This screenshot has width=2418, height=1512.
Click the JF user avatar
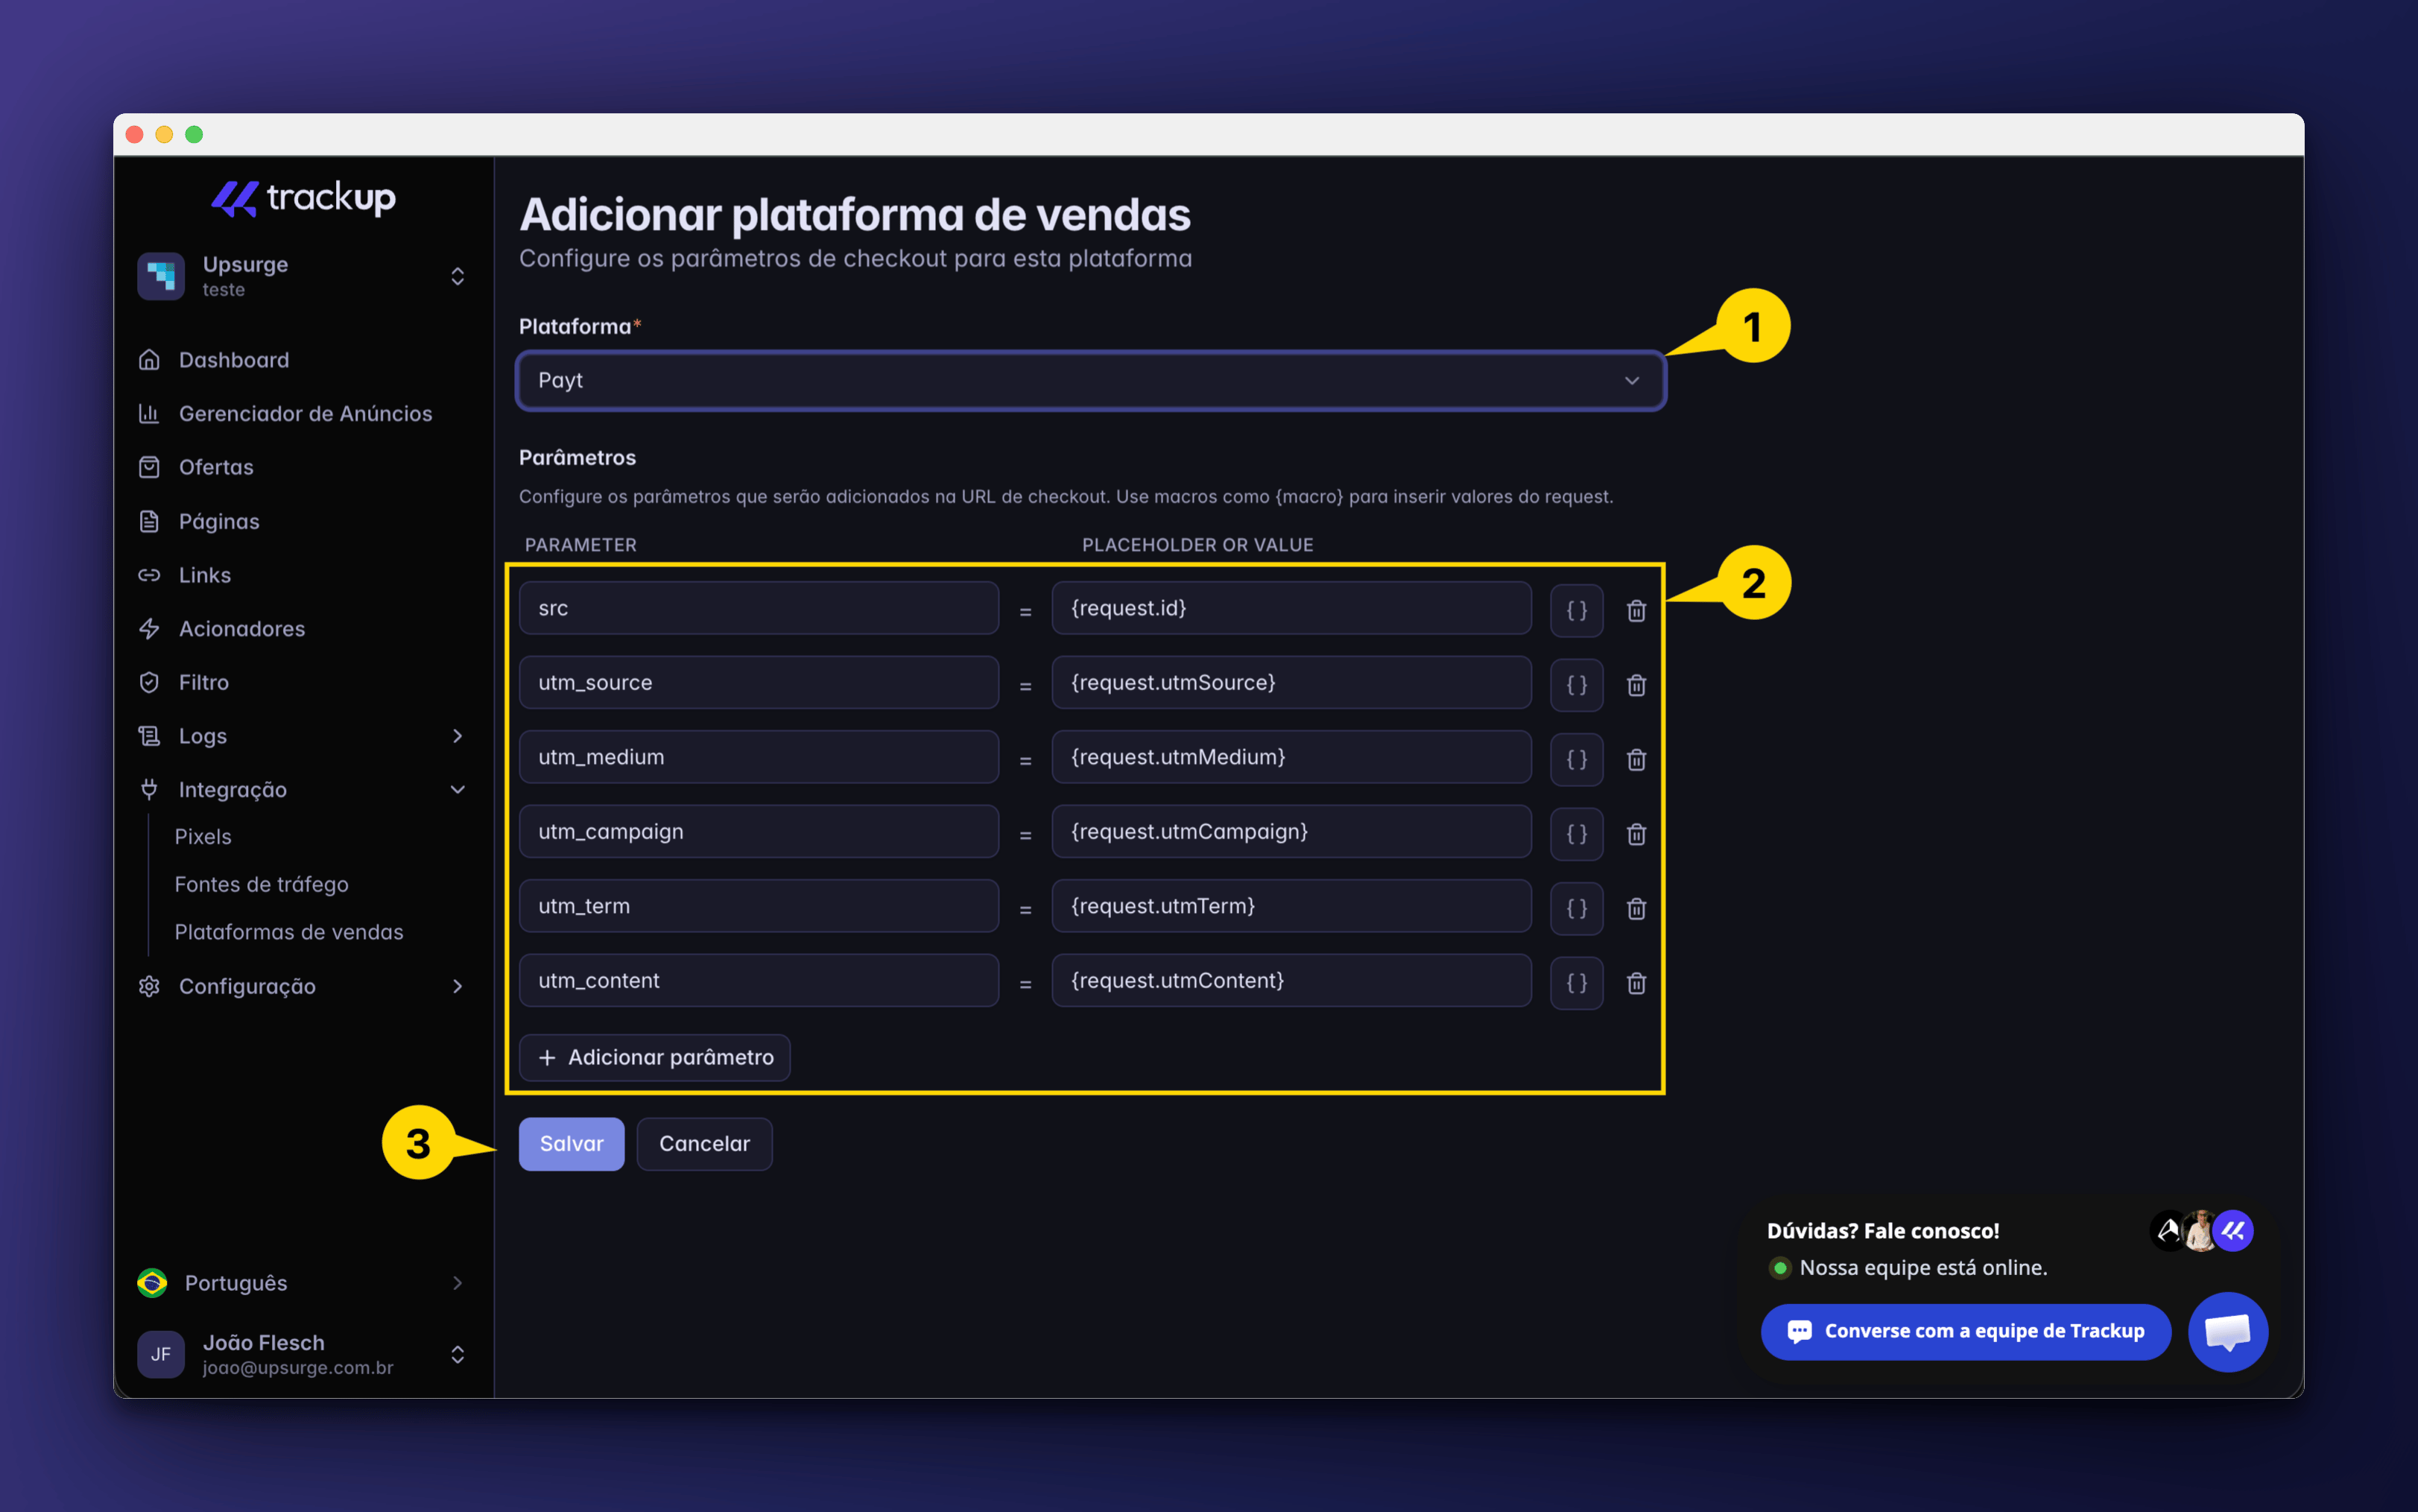161,1354
